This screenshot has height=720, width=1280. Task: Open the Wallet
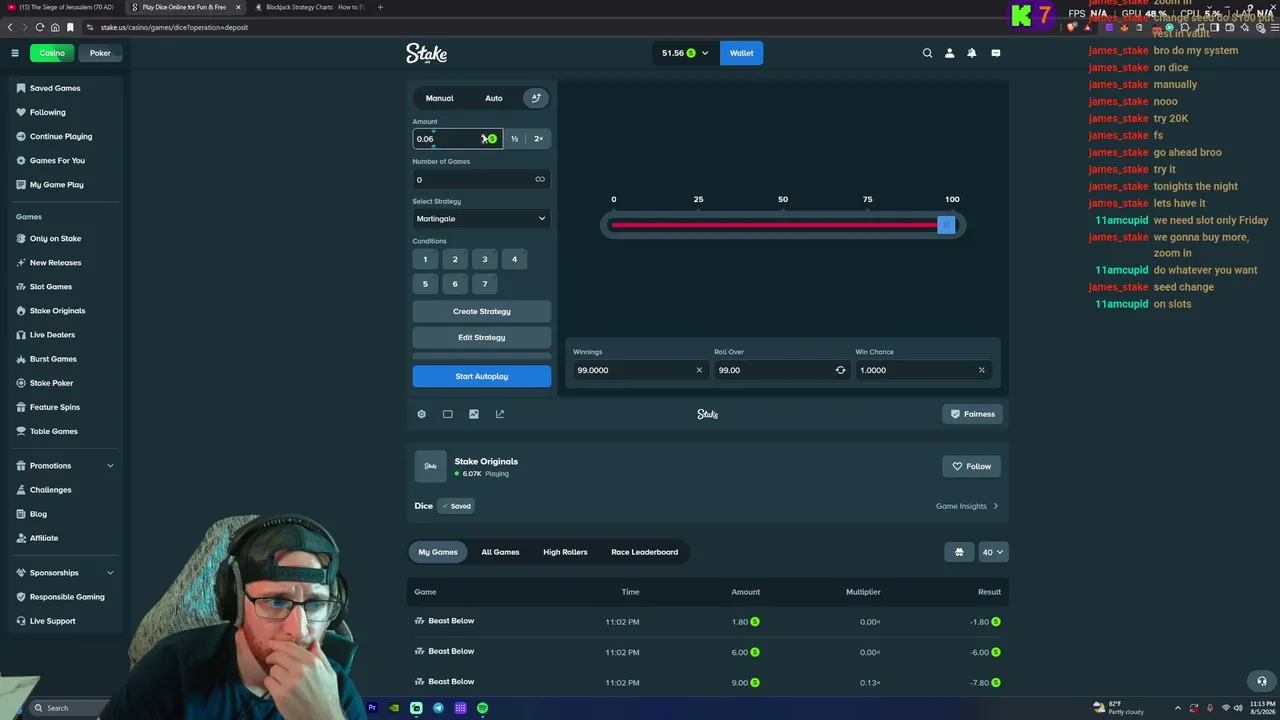coord(742,53)
